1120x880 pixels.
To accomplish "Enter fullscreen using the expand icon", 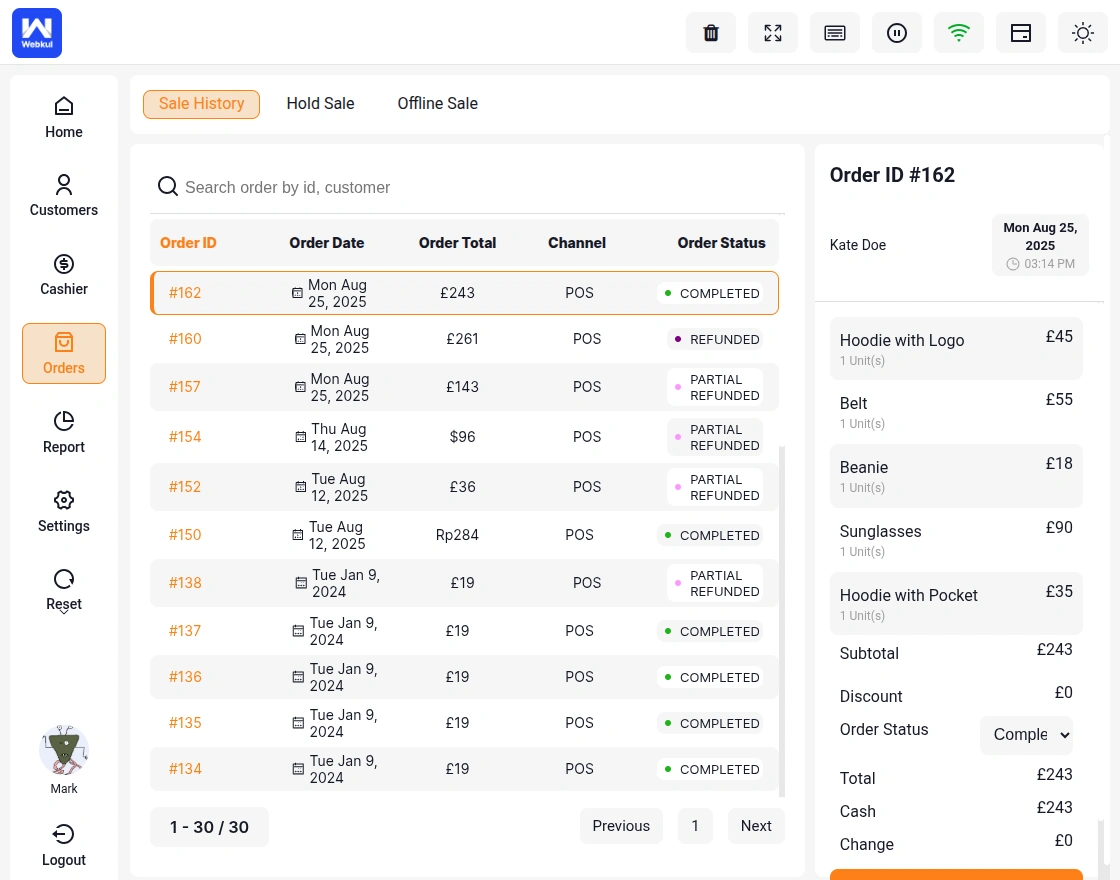I will 773,33.
